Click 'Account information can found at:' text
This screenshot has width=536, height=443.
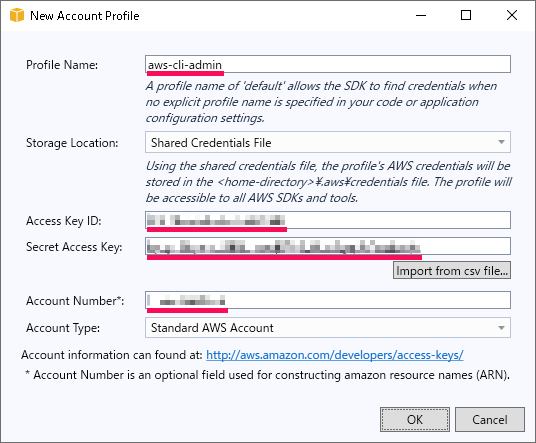point(112,355)
